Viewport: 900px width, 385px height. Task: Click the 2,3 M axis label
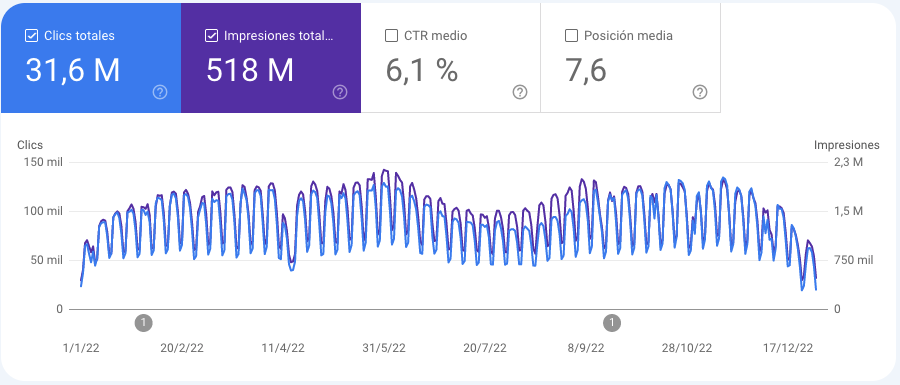click(848, 163)
